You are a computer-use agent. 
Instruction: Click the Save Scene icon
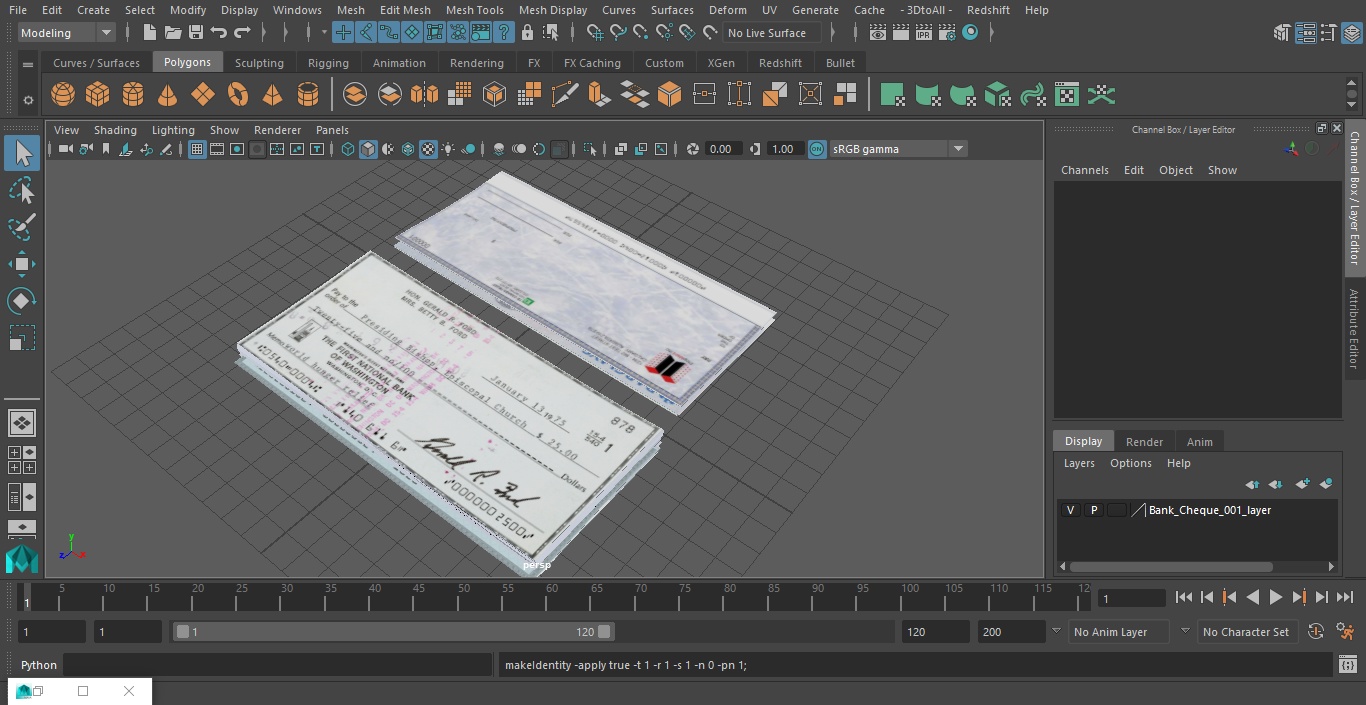(x=196, y=33)
